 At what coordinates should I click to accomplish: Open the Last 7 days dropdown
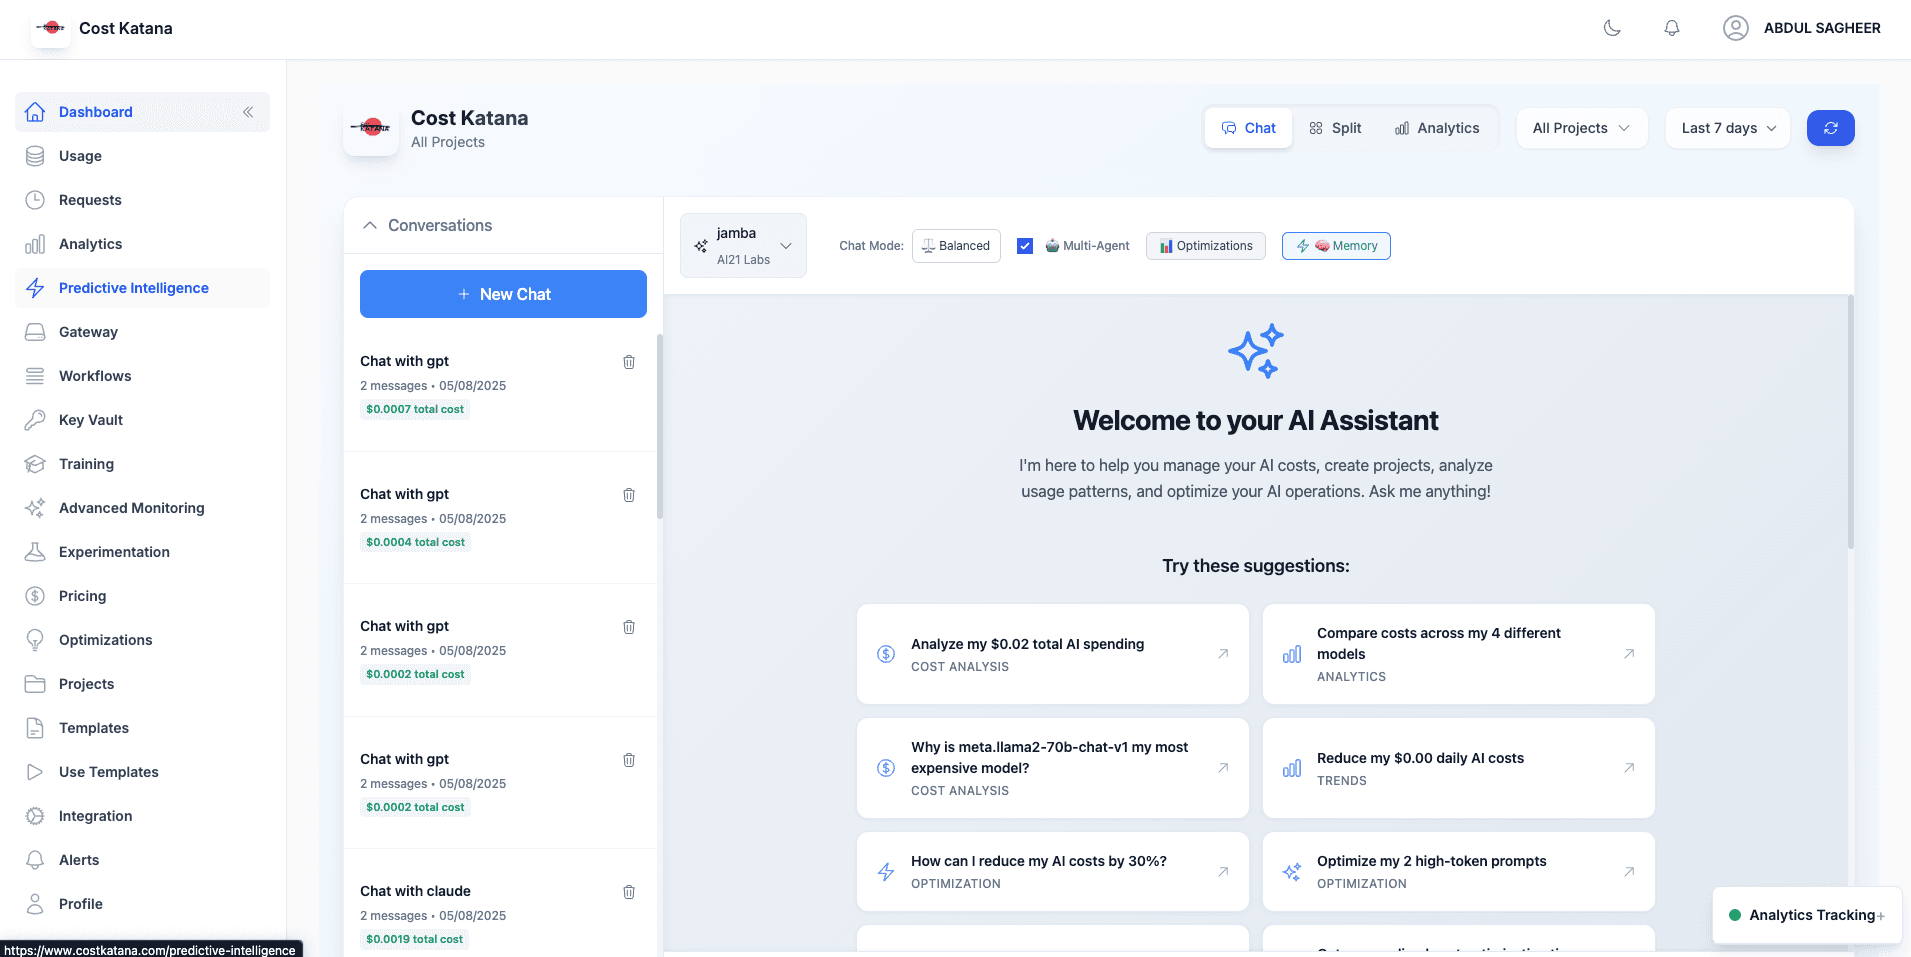click(x=1727, y=128)
